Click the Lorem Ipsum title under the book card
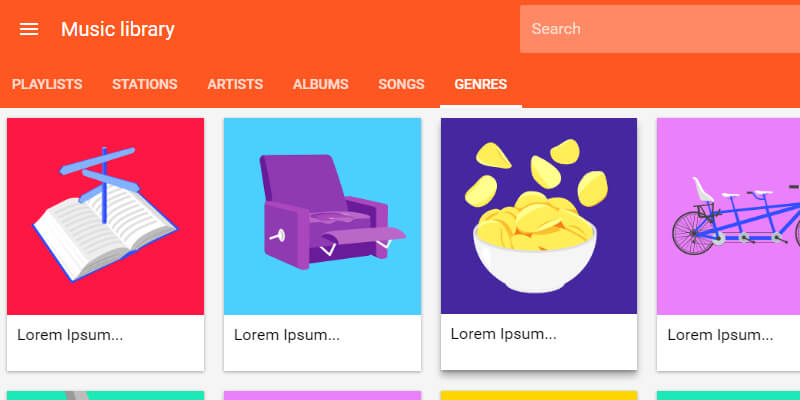This screenshot has height=400, width=800. (x=70, y=334)
